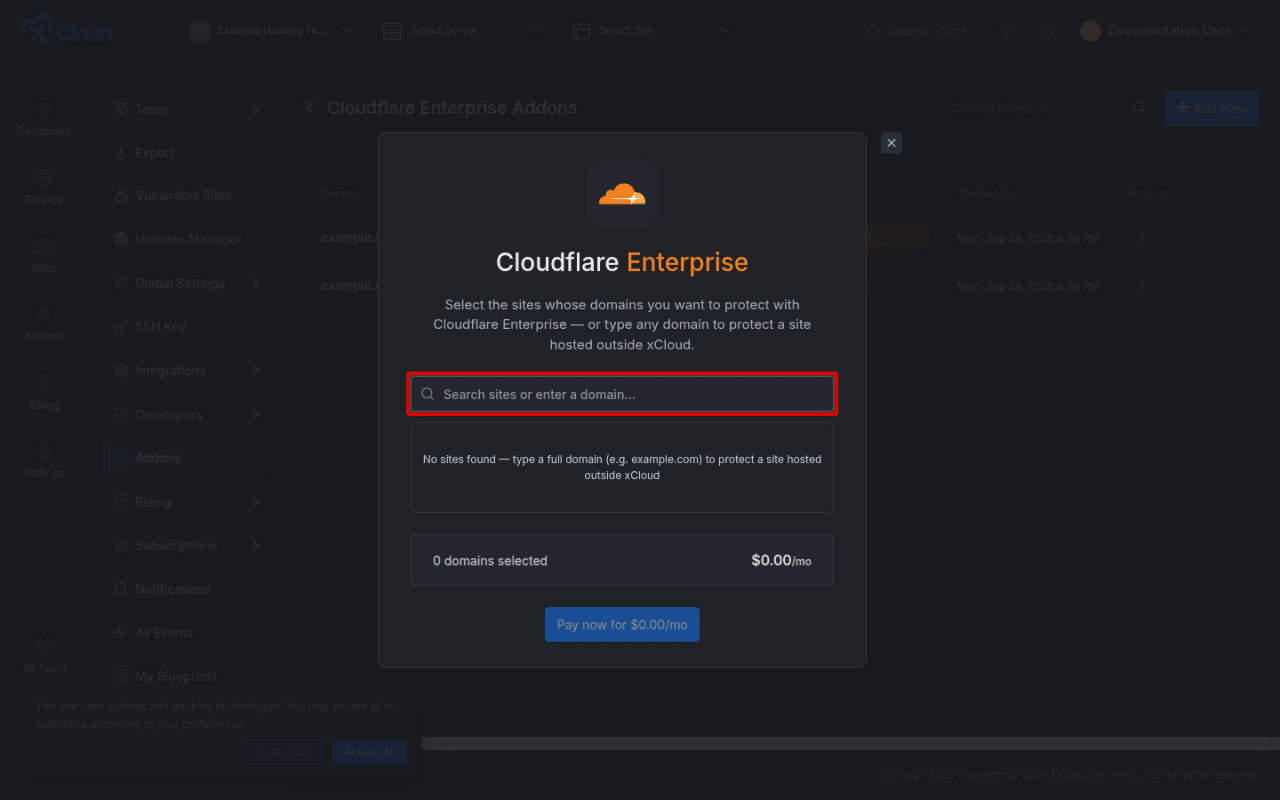Click the Vulnerable Sites bug icon

coord(121,196)
